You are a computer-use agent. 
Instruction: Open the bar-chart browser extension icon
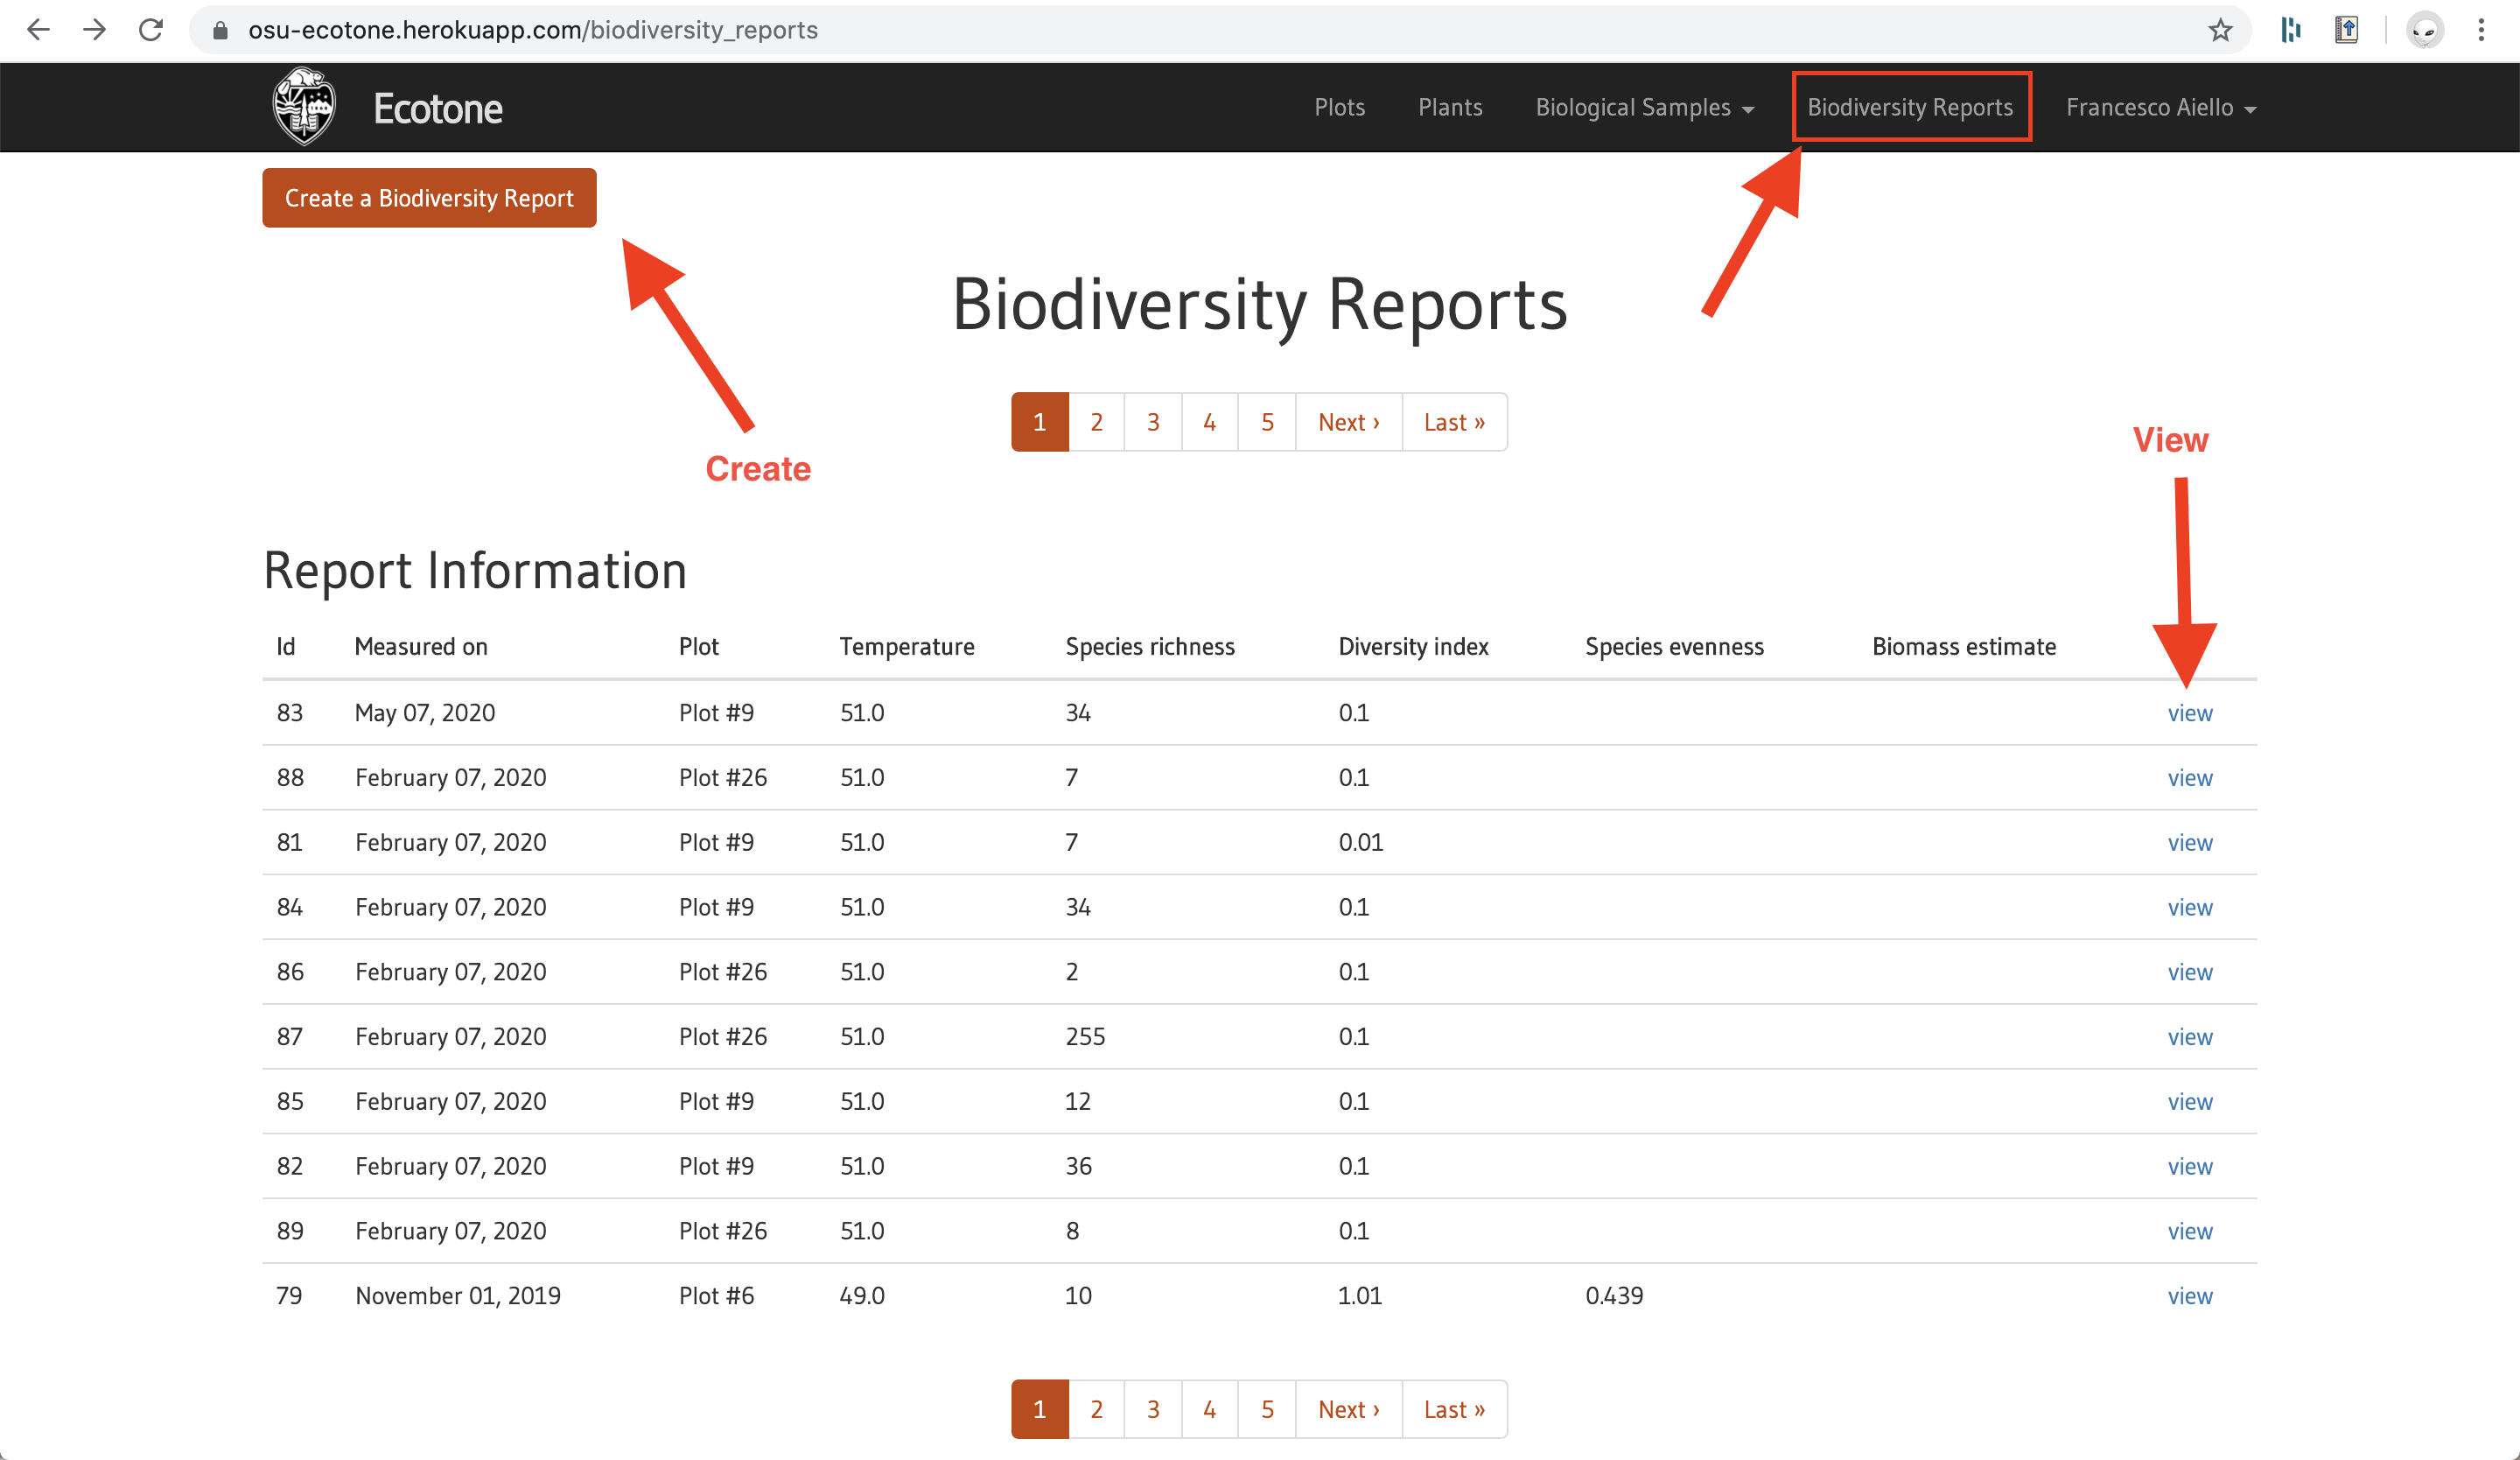pyautogui.click(x=2291, y=30)
